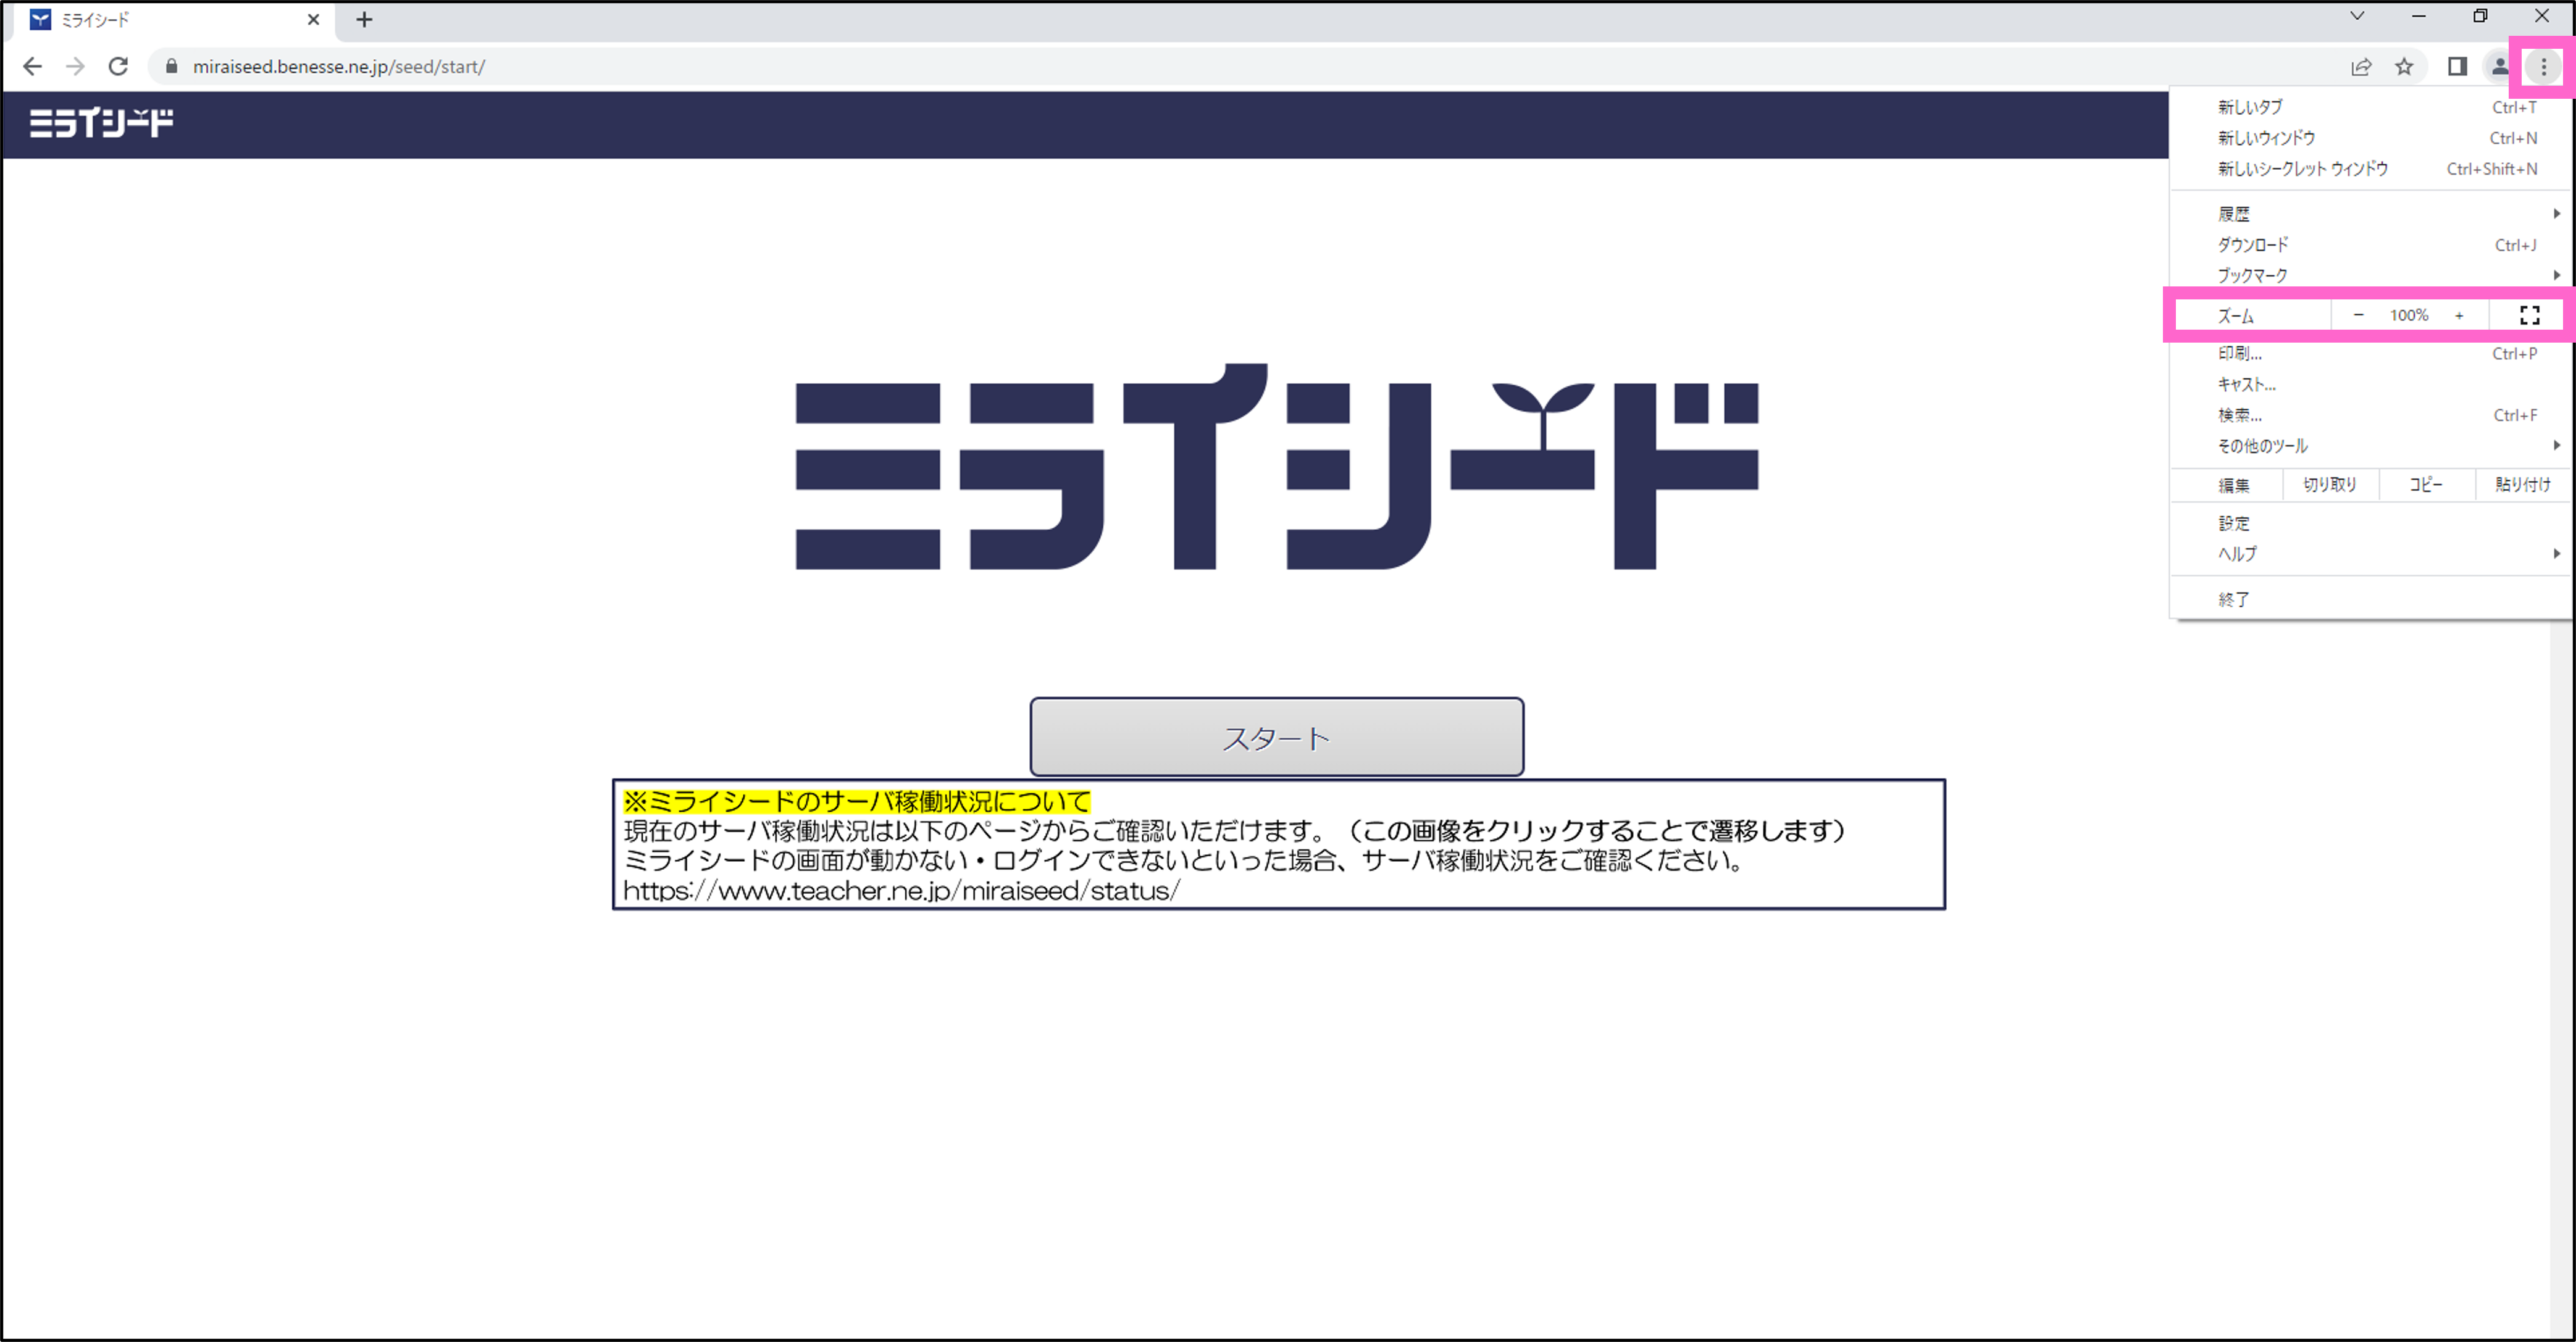Click the padlock site info icon
The image size is (2576, 1342).
coord(171,67)
